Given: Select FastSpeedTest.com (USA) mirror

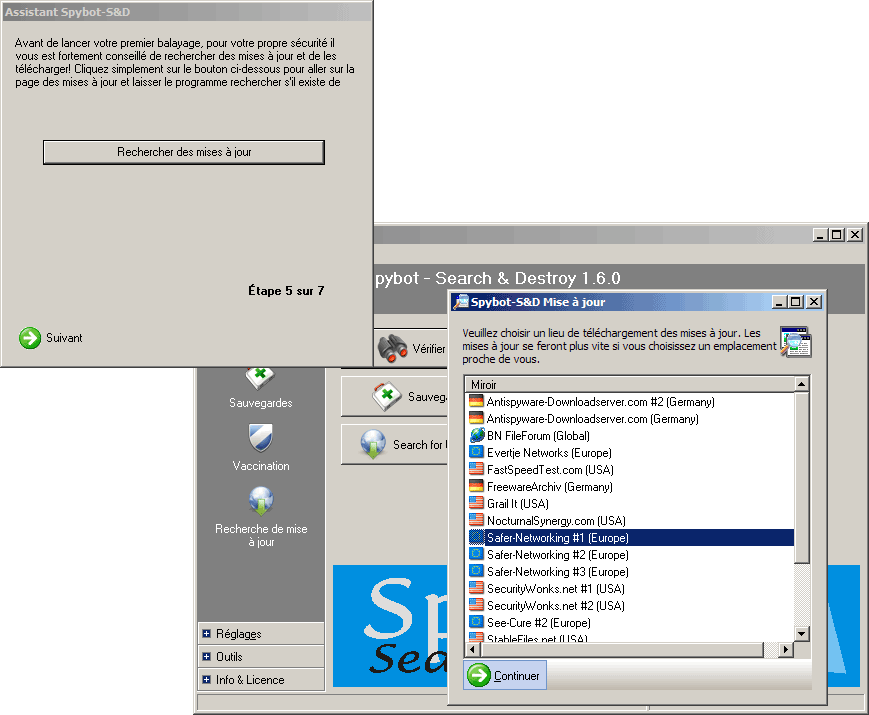Looking at the screenshot, I should 550,470.
